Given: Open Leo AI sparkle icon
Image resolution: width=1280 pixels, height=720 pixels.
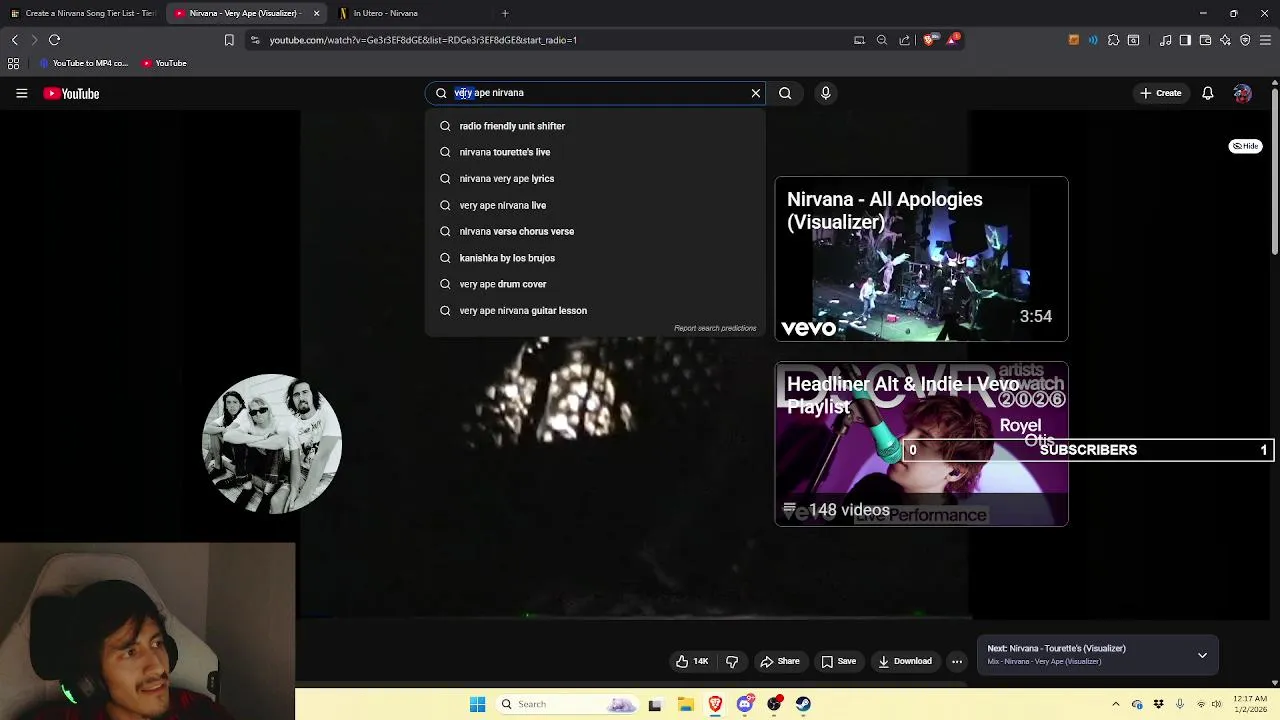Looking at the screenshot, I should click(x=1225, y=40).
